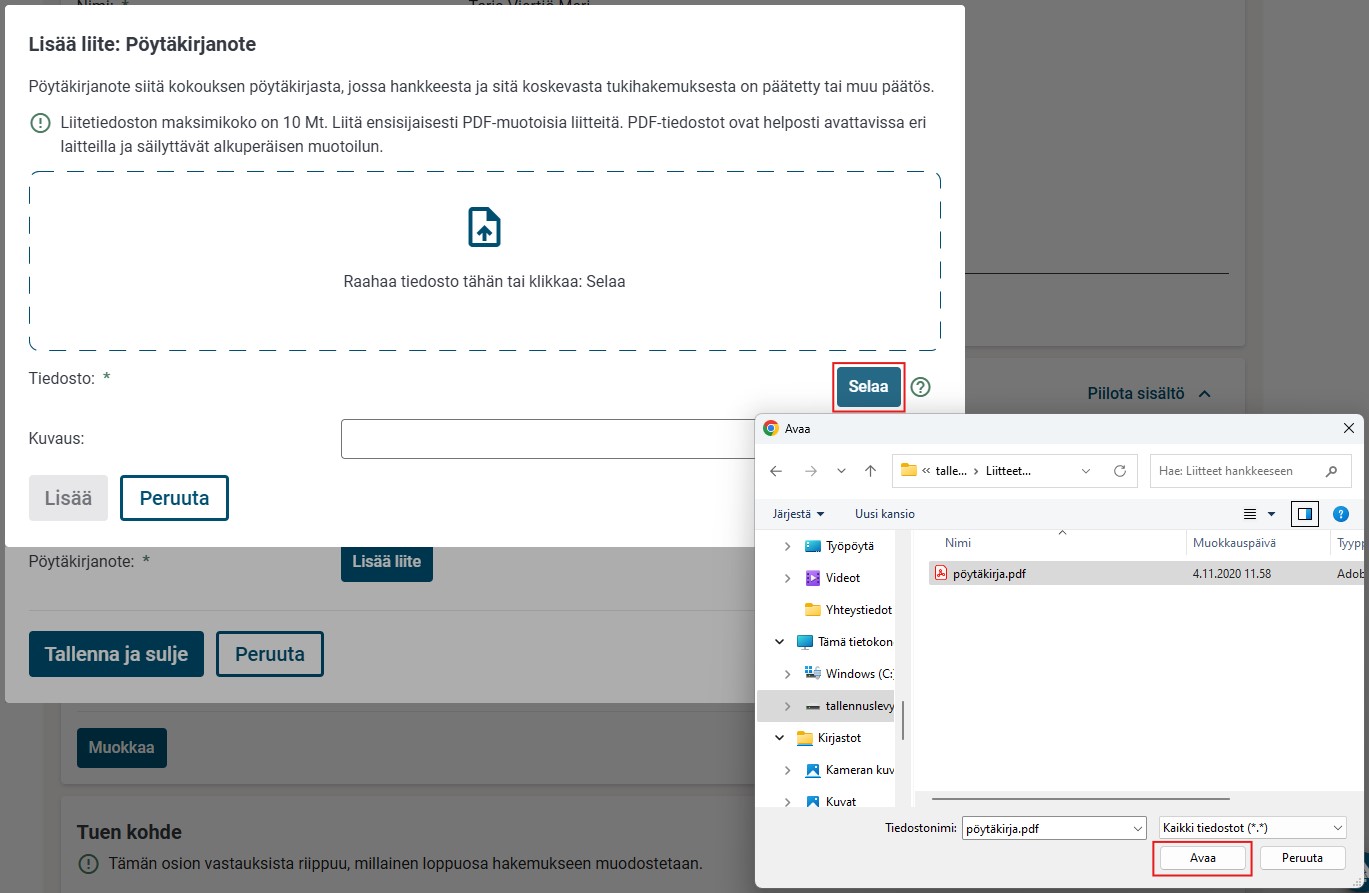
Task: Click the Tallenna ja sulje button
Action: tap(116, 654)
